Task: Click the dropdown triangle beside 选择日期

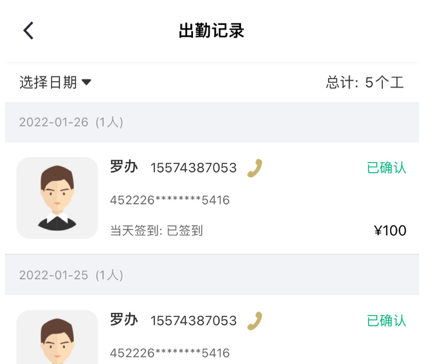Action: (x=86, y=82)
